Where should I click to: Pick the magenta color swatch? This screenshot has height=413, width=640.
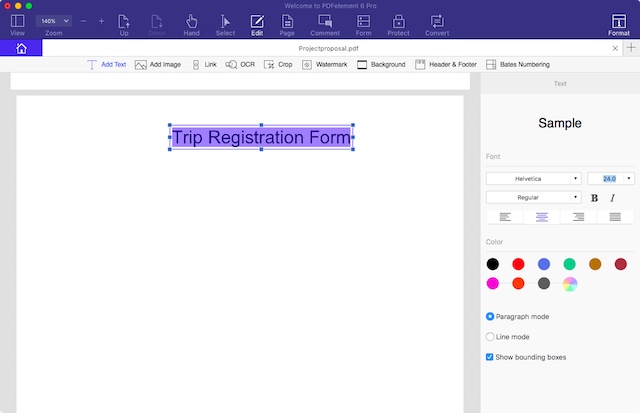[493, 283]
